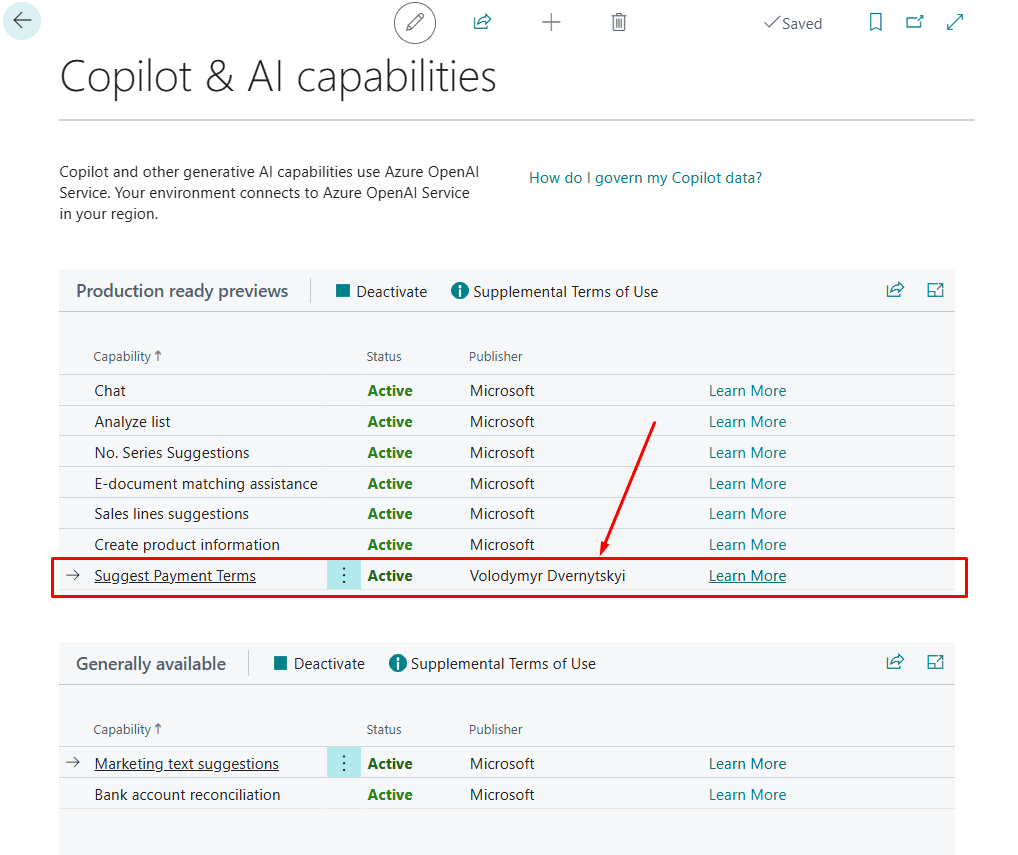
Task: Open row options for Suggest Payment Terms
Action: 343,575
